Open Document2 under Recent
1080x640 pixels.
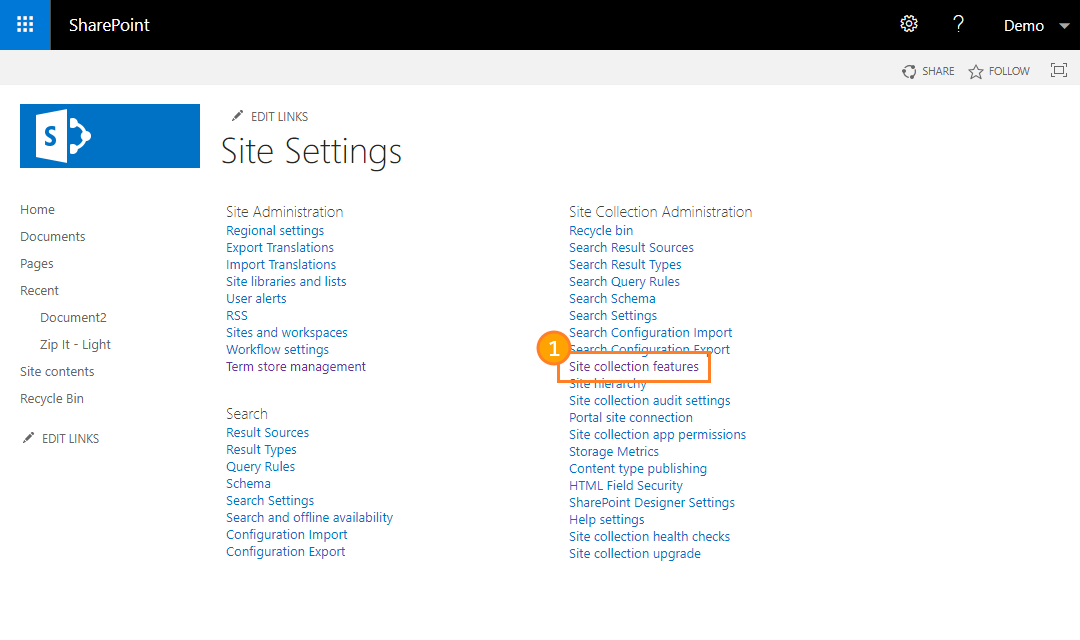(x=73, y=317)
